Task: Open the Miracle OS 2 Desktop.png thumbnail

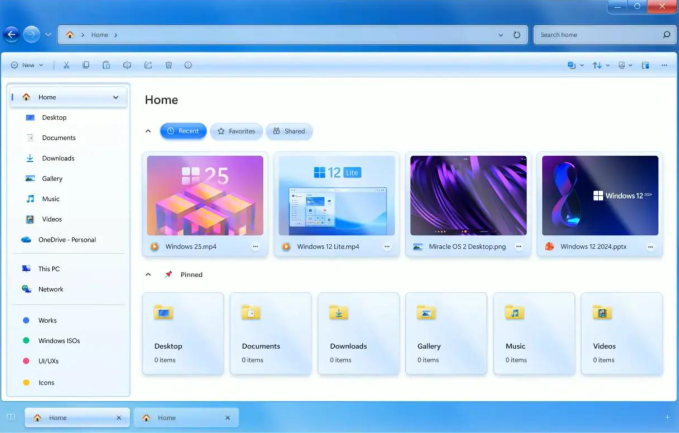Action: pyautogui.click(x=468, y=195)
